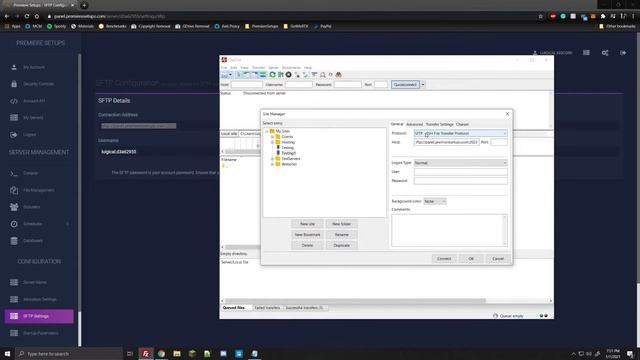Click the directory listing filter toolbar icon
640x360 pixels.
click(314, 75)
